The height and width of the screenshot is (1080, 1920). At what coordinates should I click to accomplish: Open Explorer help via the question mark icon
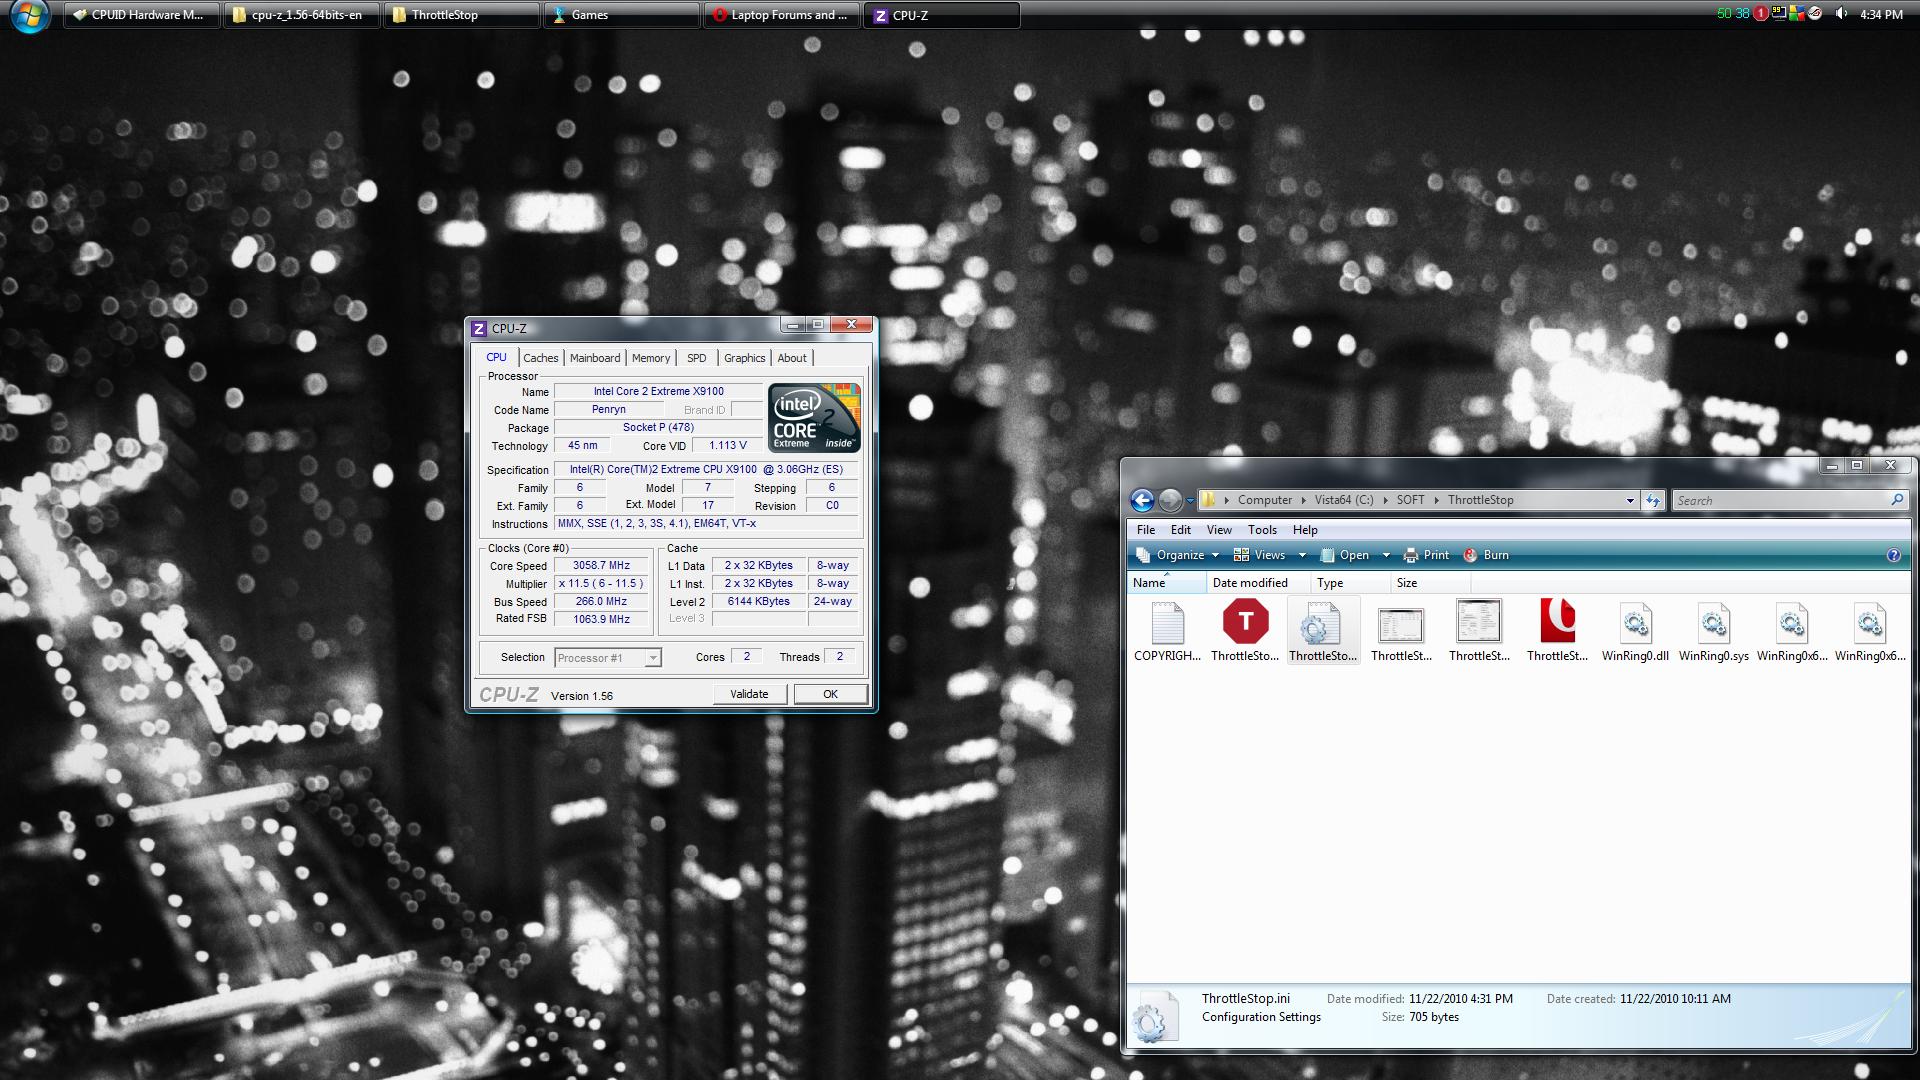pyautogui.click(x=1893, y=555)
